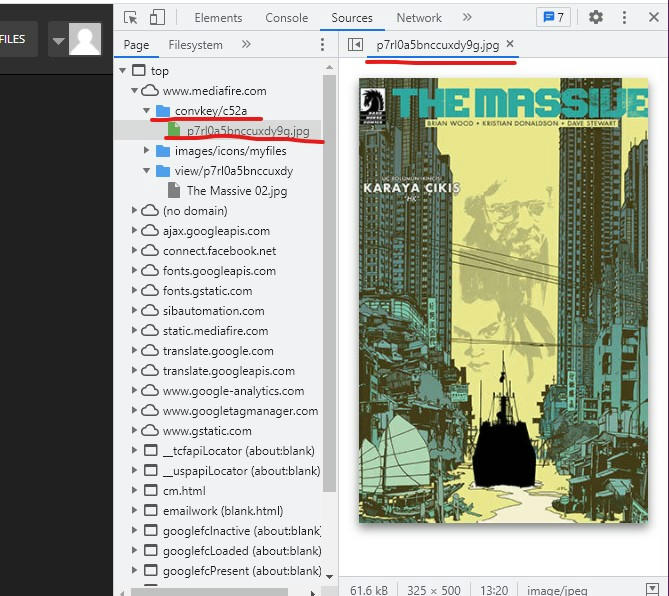Click the www.gstatic.com cloud icon
The height and width of the screenshot is (596, 669).
pos(150,431)
